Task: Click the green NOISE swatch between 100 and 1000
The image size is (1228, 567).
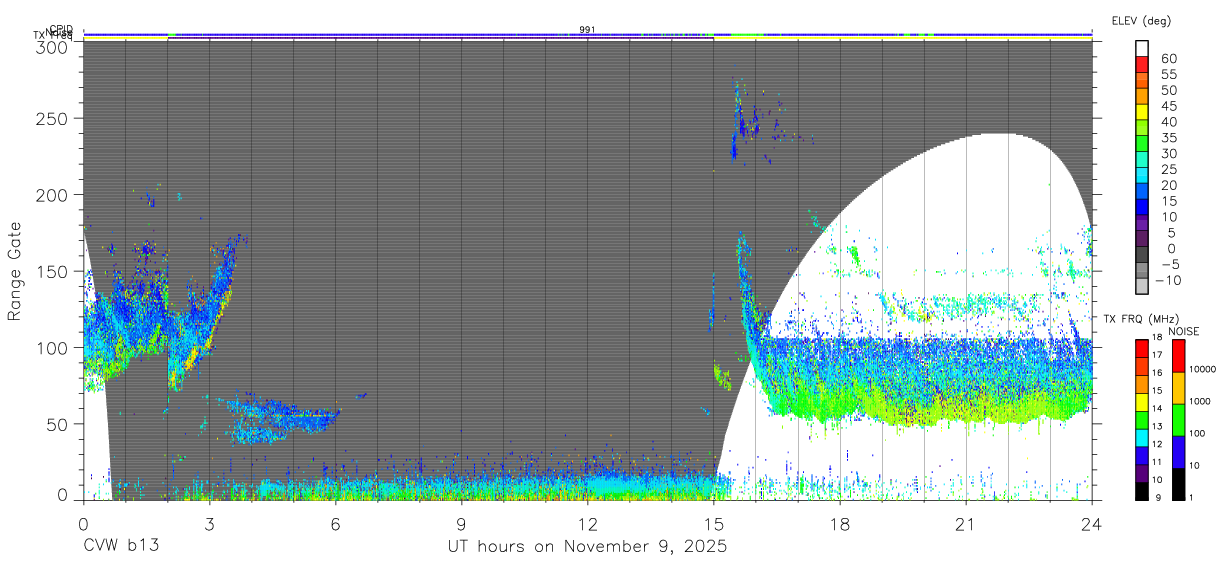Action: (x=1178, y=419)
